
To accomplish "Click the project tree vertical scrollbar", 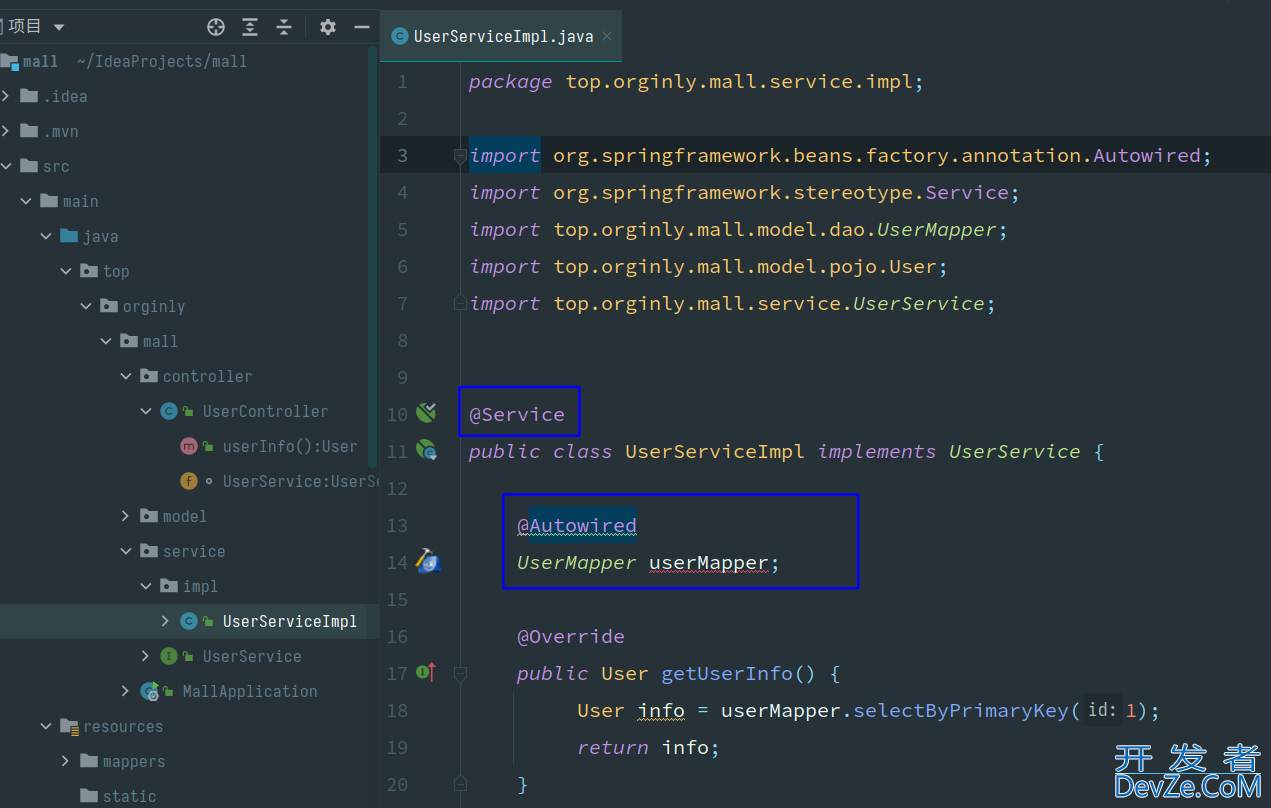I will click(x=373, y=258).
